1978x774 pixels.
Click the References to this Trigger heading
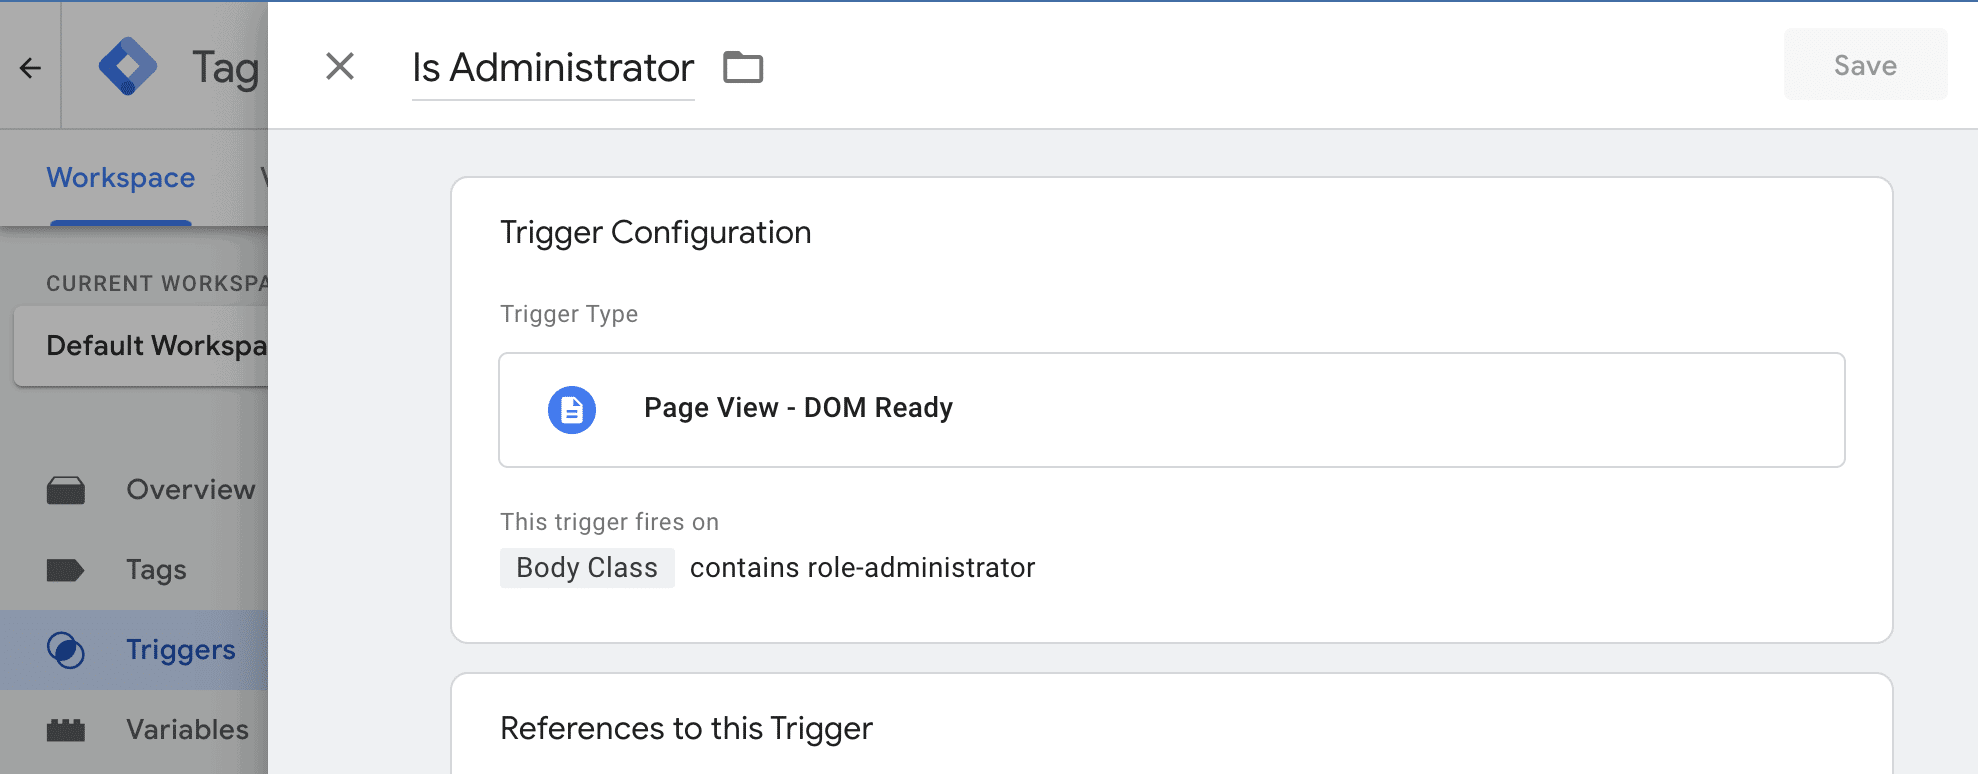coord(686,729)
